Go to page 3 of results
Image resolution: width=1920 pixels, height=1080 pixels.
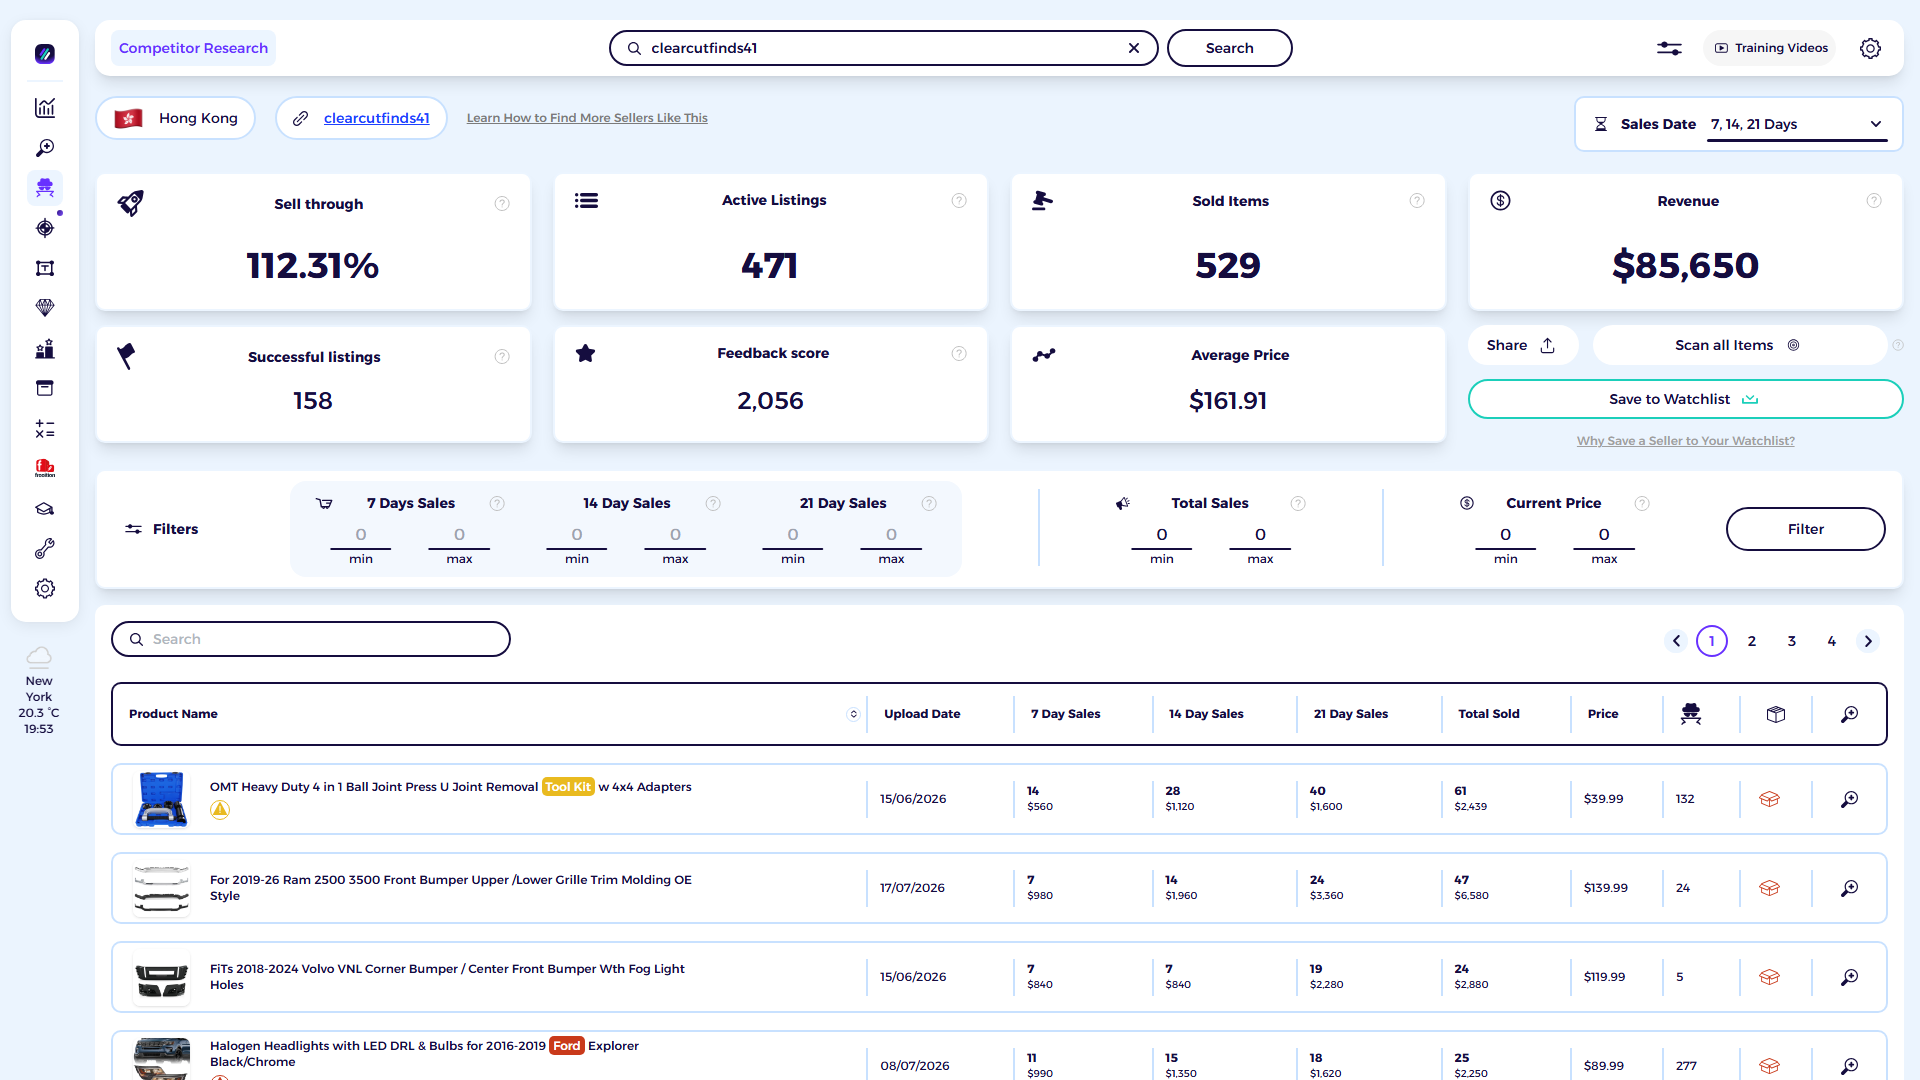1792,641
